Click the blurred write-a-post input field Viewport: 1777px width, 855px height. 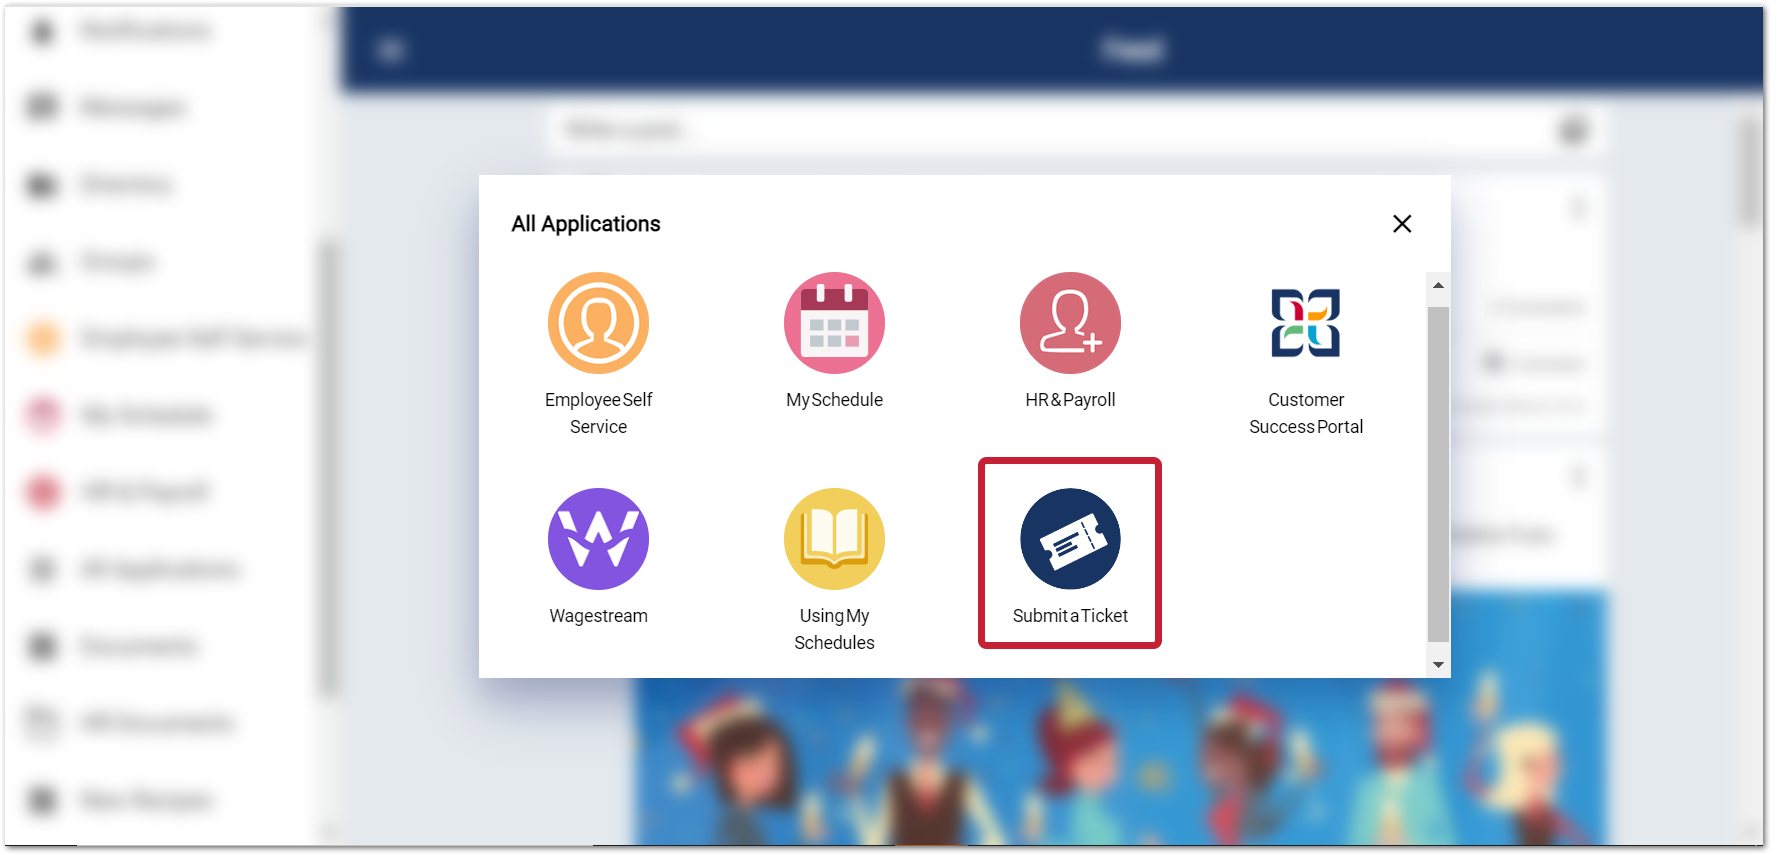tap(1050, 130)
